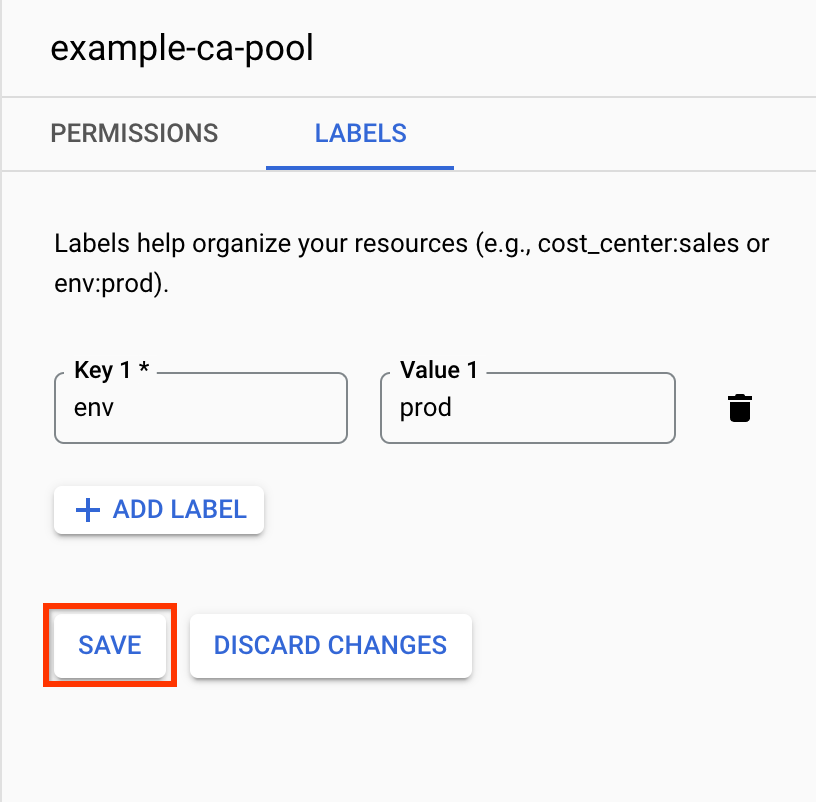Click the blue underline beneath Labels tab

[x=360, y=167]
